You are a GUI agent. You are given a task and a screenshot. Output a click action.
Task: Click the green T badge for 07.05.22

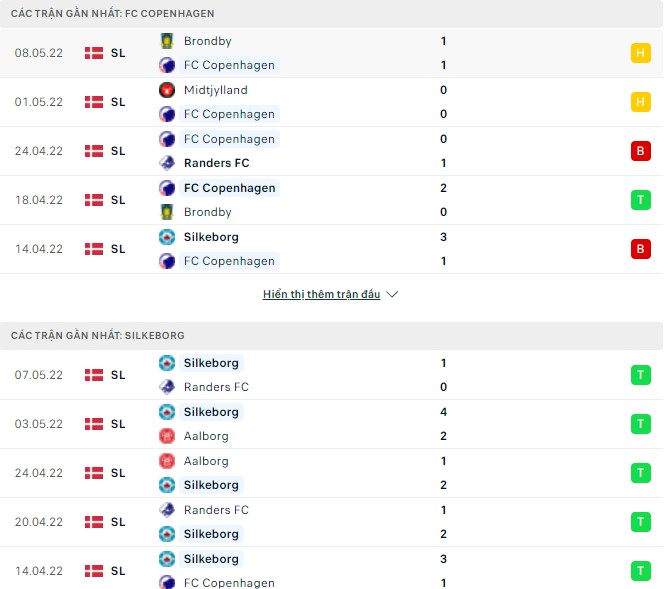click(x=640, y=375)
